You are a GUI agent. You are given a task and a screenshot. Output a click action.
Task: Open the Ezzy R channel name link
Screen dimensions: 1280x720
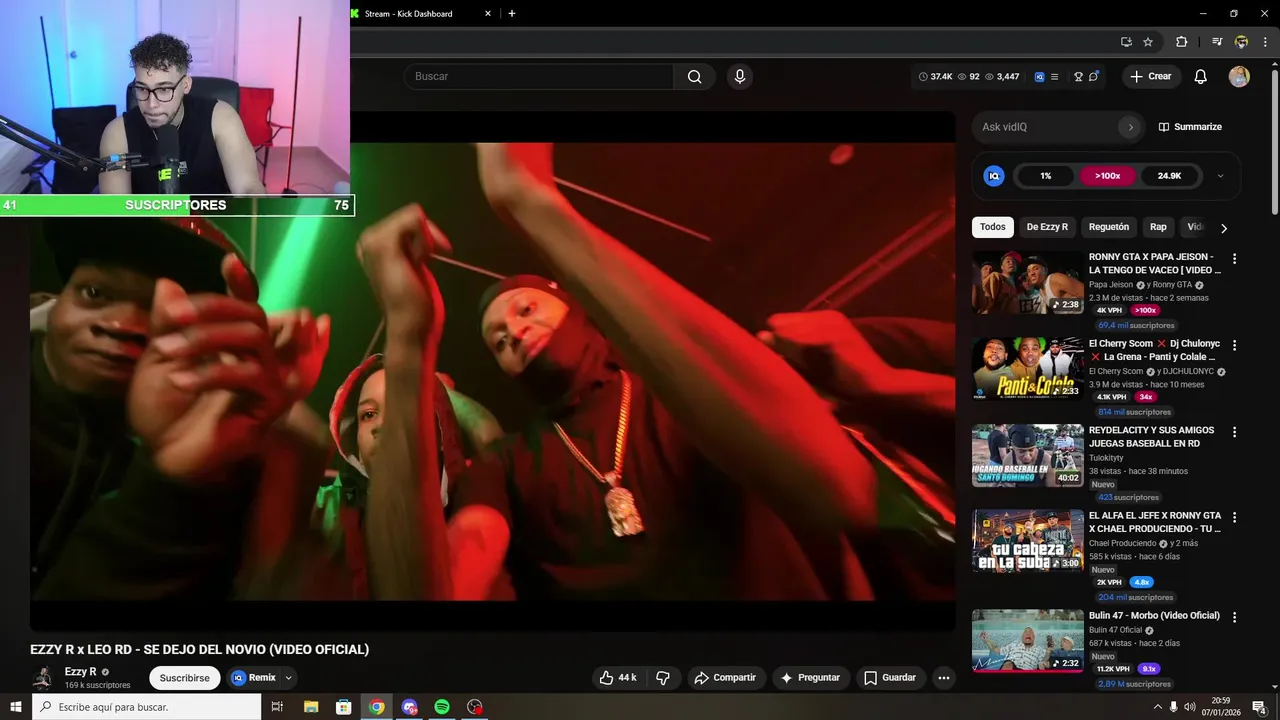81,672
